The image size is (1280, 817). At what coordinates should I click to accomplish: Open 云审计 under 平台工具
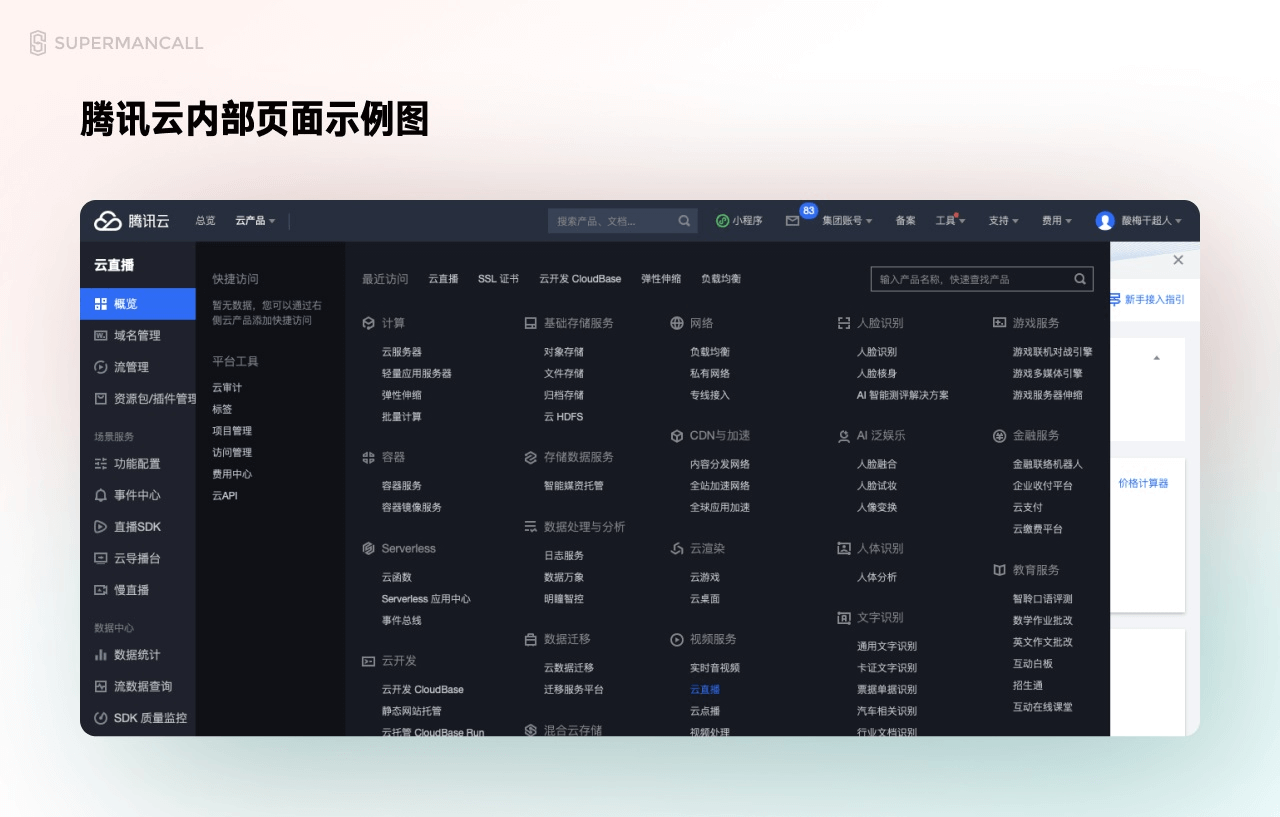pos(227,388)
